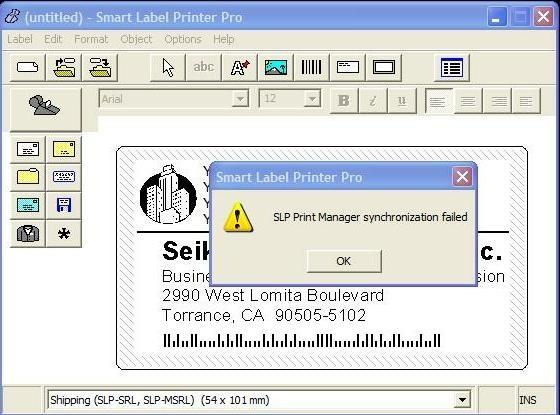Set justified text alignment
The width and height of the screenshot is (560, 415).
pos(526,101)
